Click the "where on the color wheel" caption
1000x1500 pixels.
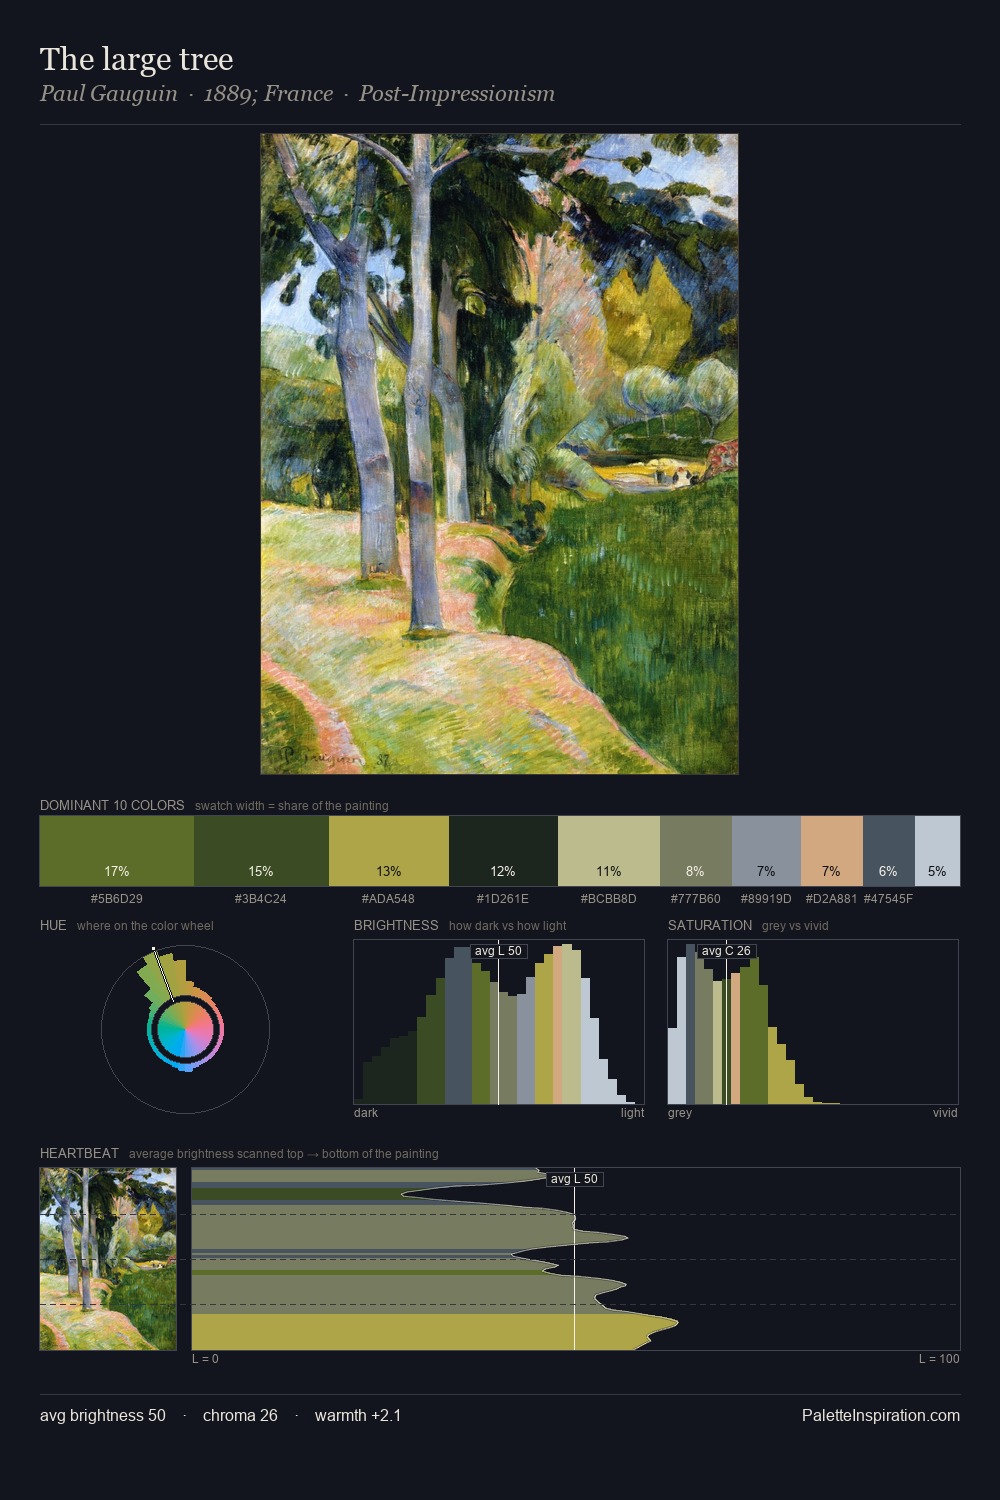145,926
